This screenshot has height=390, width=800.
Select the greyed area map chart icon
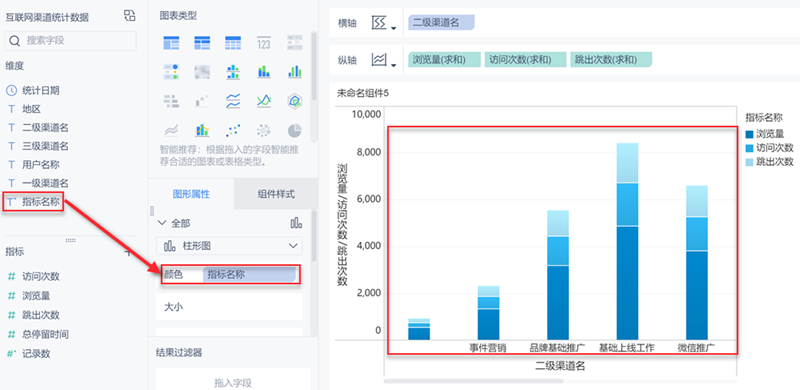(x=202, y=72)
